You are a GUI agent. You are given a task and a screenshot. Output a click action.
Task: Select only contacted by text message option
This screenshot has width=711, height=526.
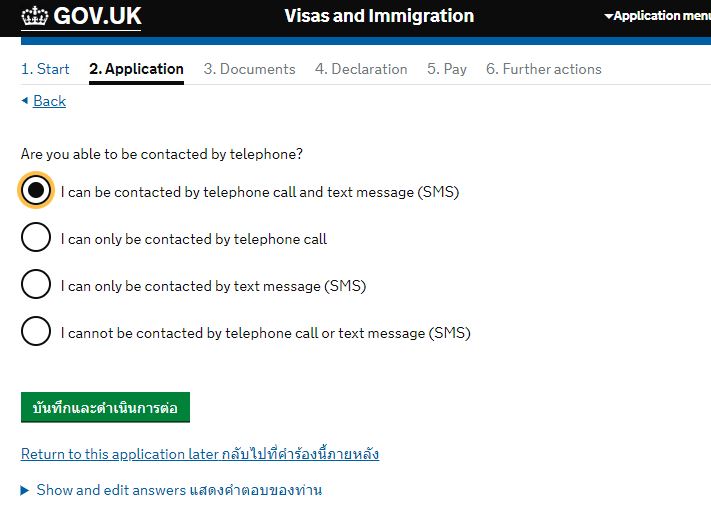[x=35, y=285]
